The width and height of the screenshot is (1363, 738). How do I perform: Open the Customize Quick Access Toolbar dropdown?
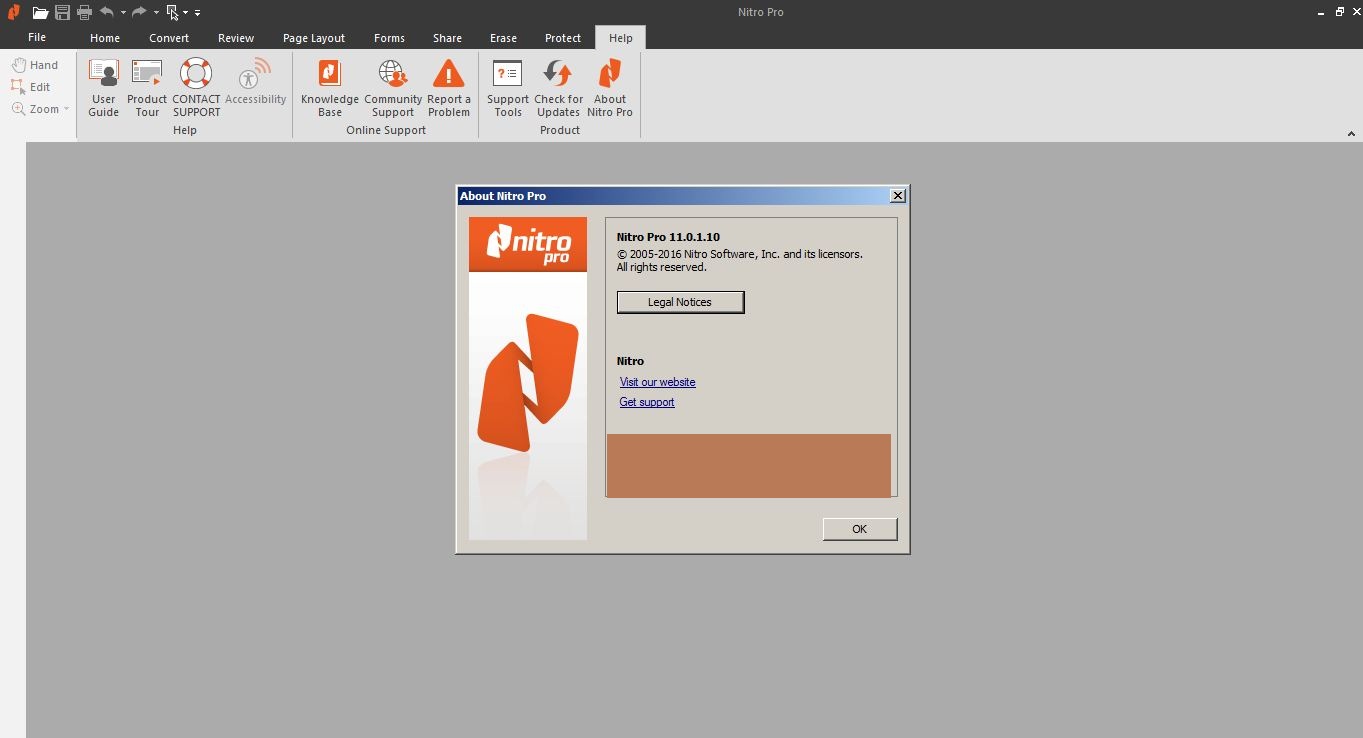pyautogui.click(x=197, y=13)
